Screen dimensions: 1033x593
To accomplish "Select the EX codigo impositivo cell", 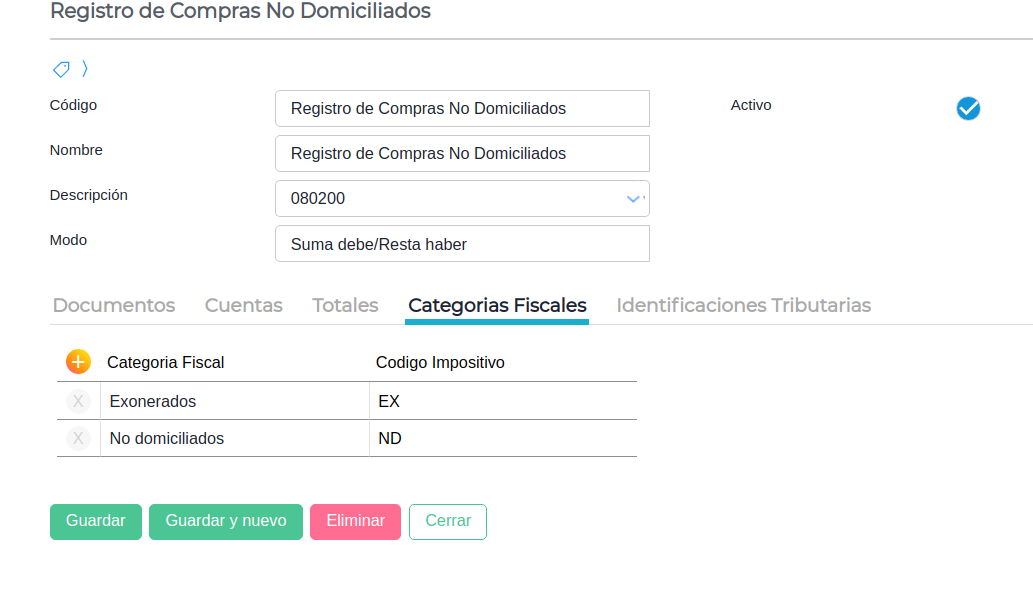I will coord(502,401).
